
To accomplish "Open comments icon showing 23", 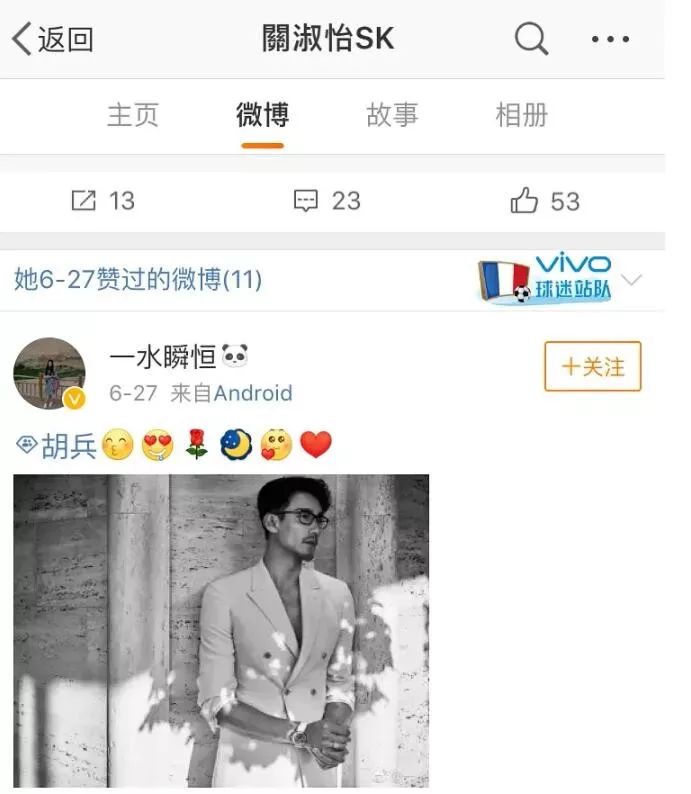I will (306, 201).
